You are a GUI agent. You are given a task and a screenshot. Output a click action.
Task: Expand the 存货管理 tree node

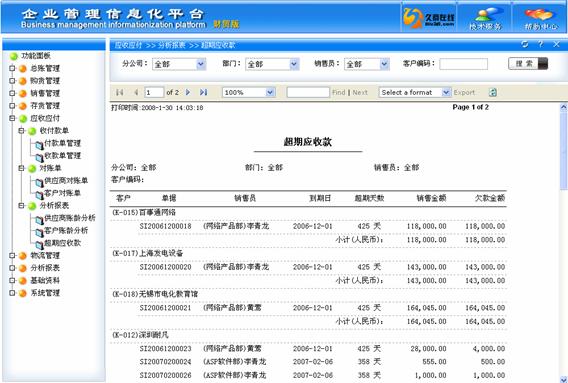point(12,105)
